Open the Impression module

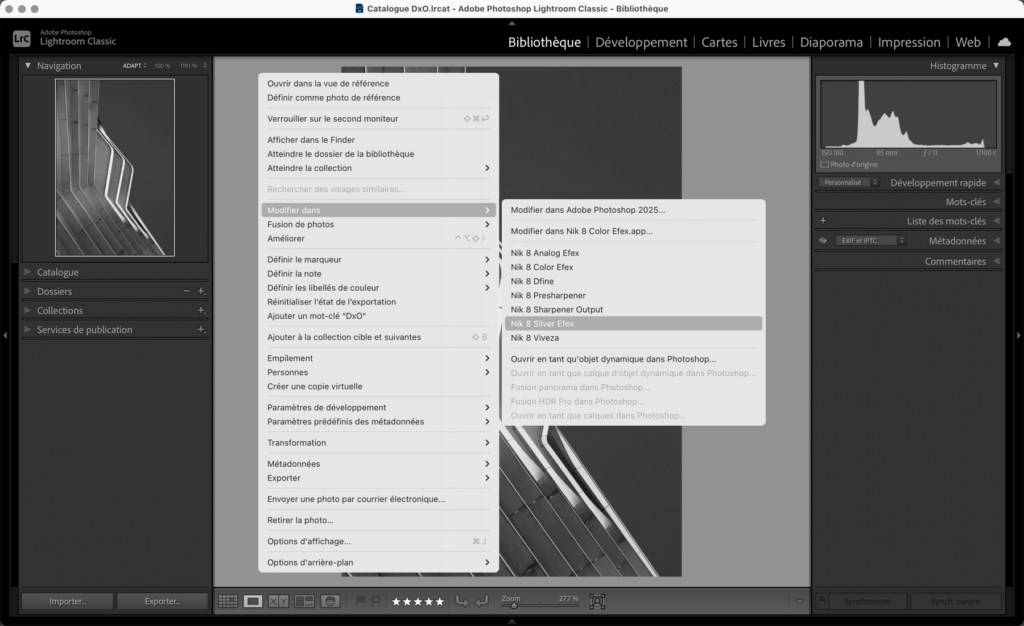(x=909, y=42)
